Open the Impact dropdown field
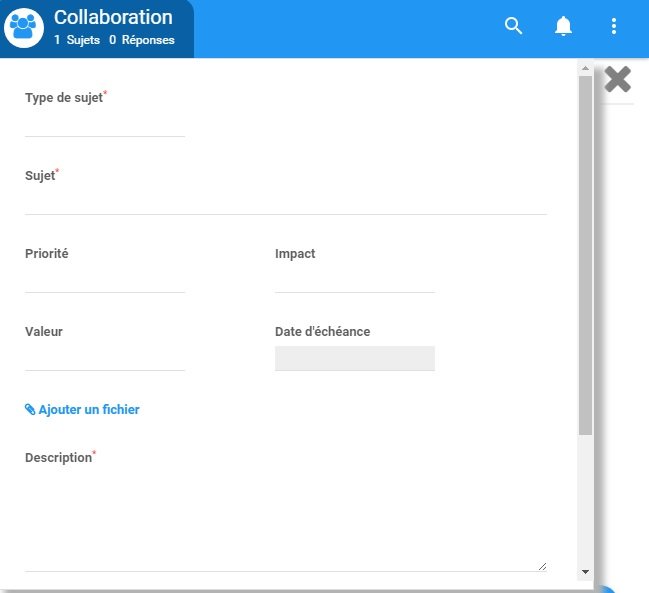The width and height of the screenshot is (649, 593). 355,280
